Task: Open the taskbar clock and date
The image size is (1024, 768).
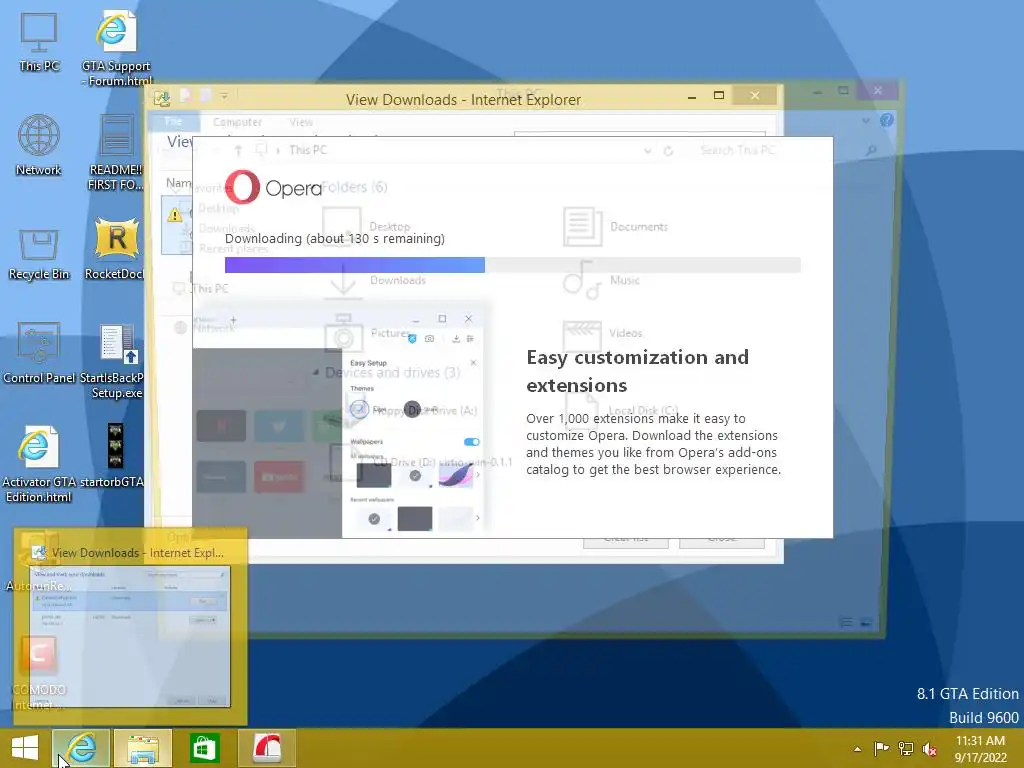Action: click(980, 749)
